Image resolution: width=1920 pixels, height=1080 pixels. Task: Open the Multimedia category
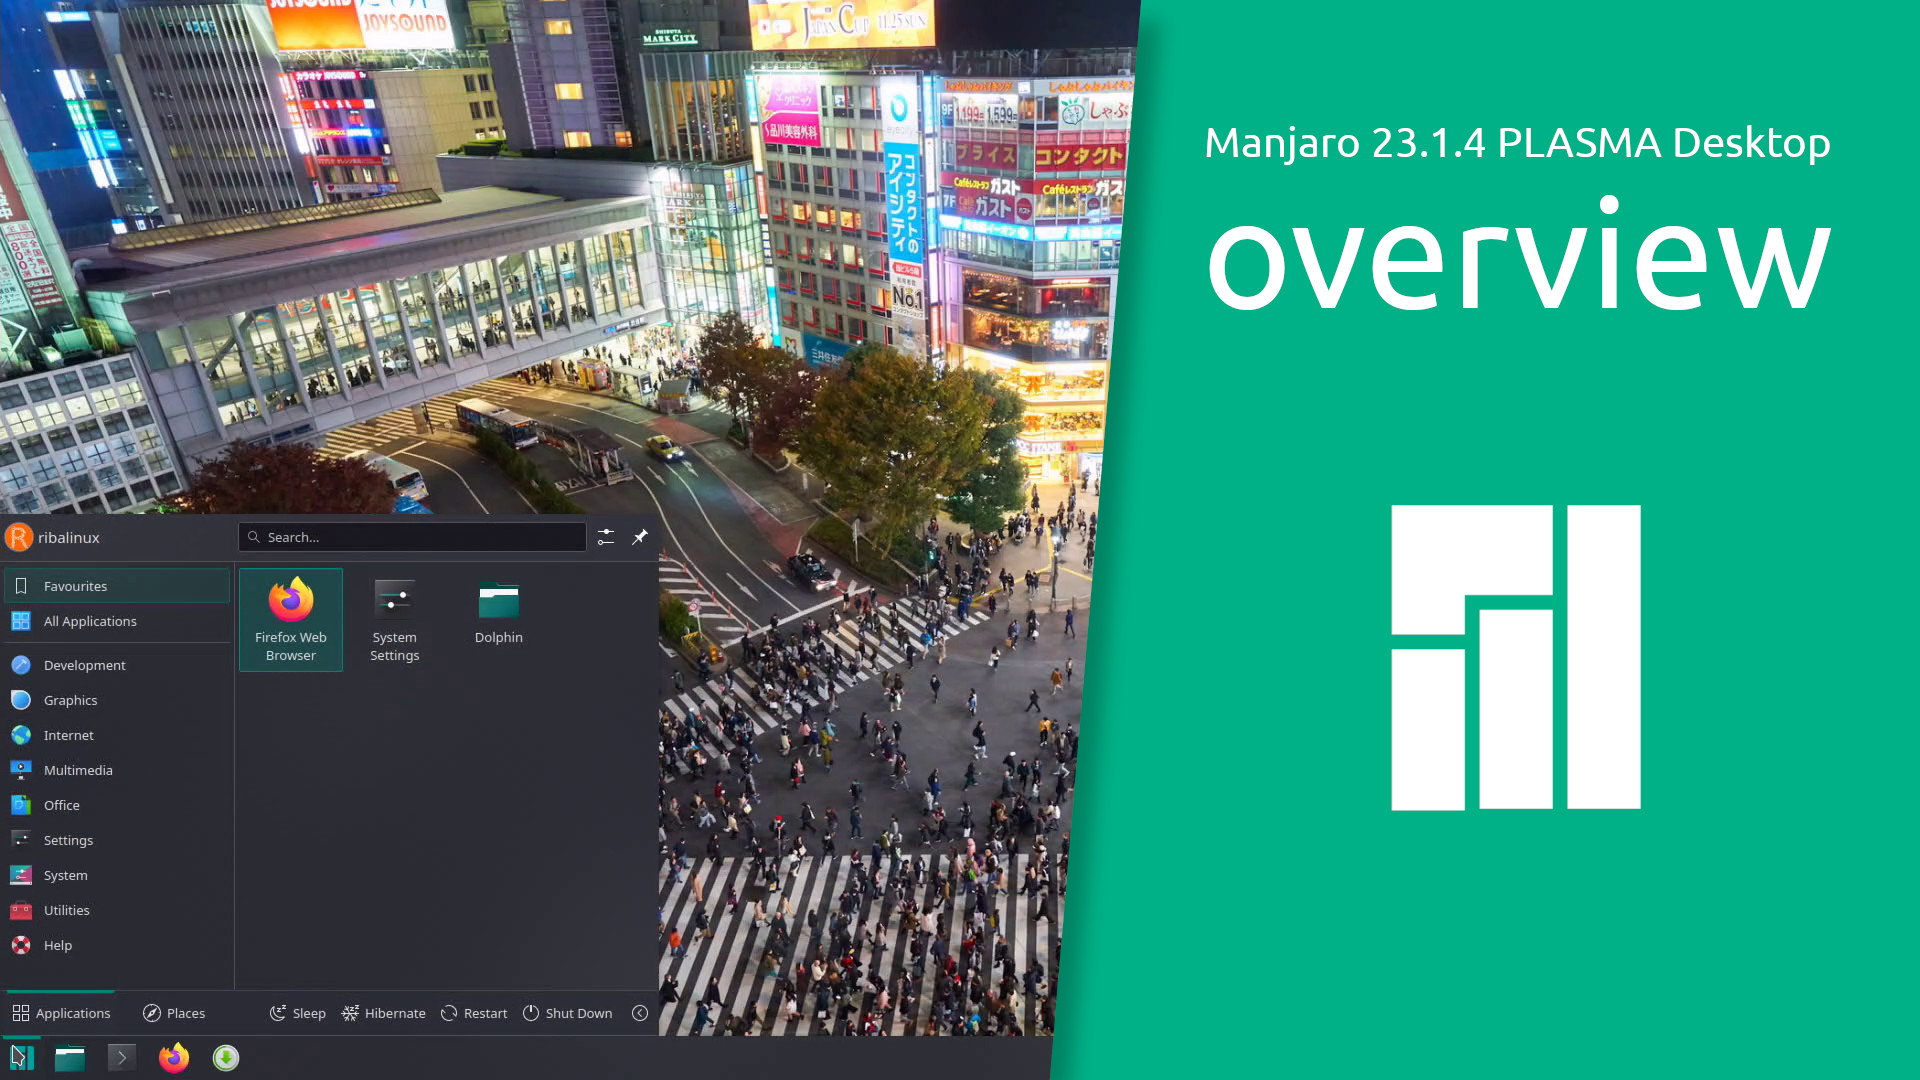tap(117, 770)
